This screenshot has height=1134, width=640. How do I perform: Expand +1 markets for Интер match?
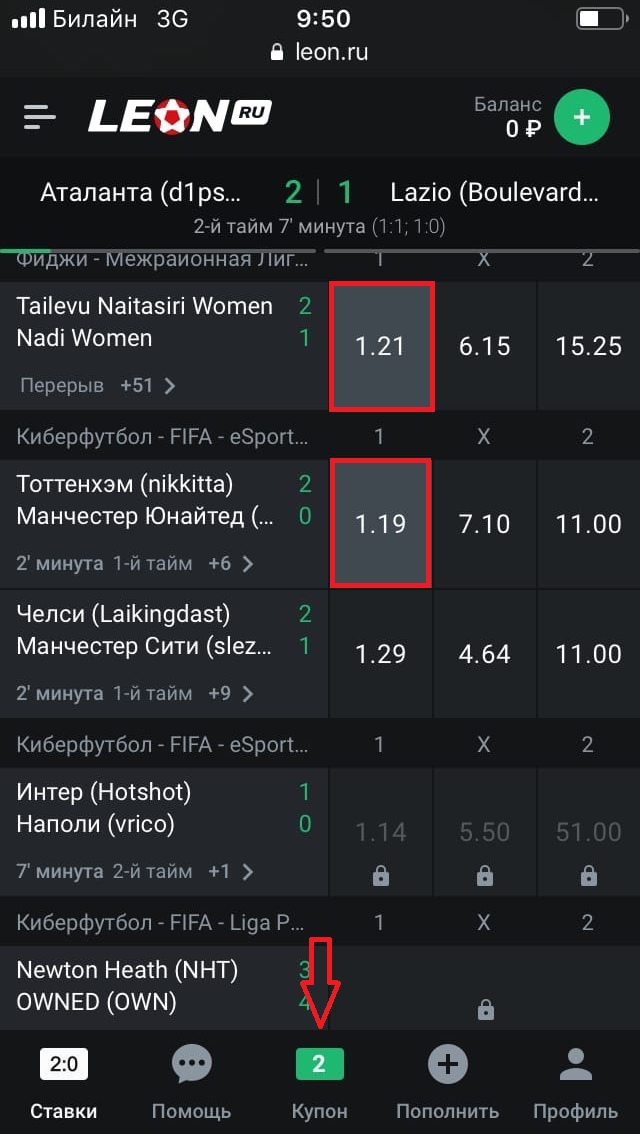tap(231, 872)
